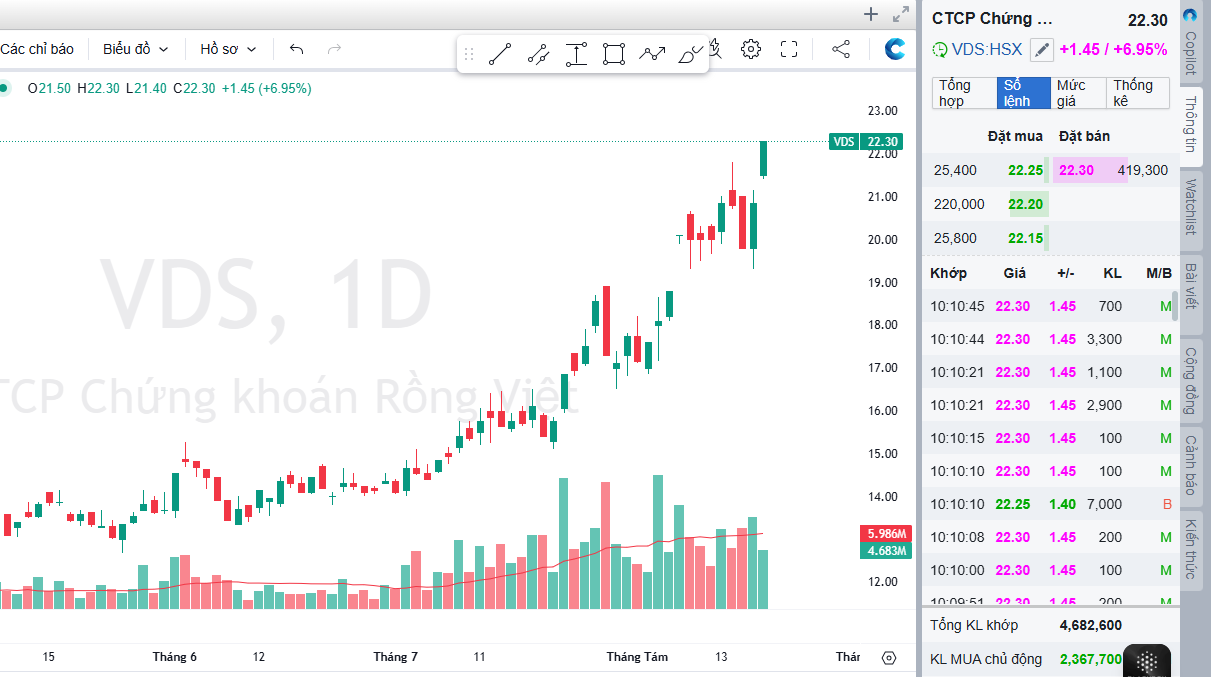
Task: Click the Tháng Tám label on time axis
Action: click(637, 657)
